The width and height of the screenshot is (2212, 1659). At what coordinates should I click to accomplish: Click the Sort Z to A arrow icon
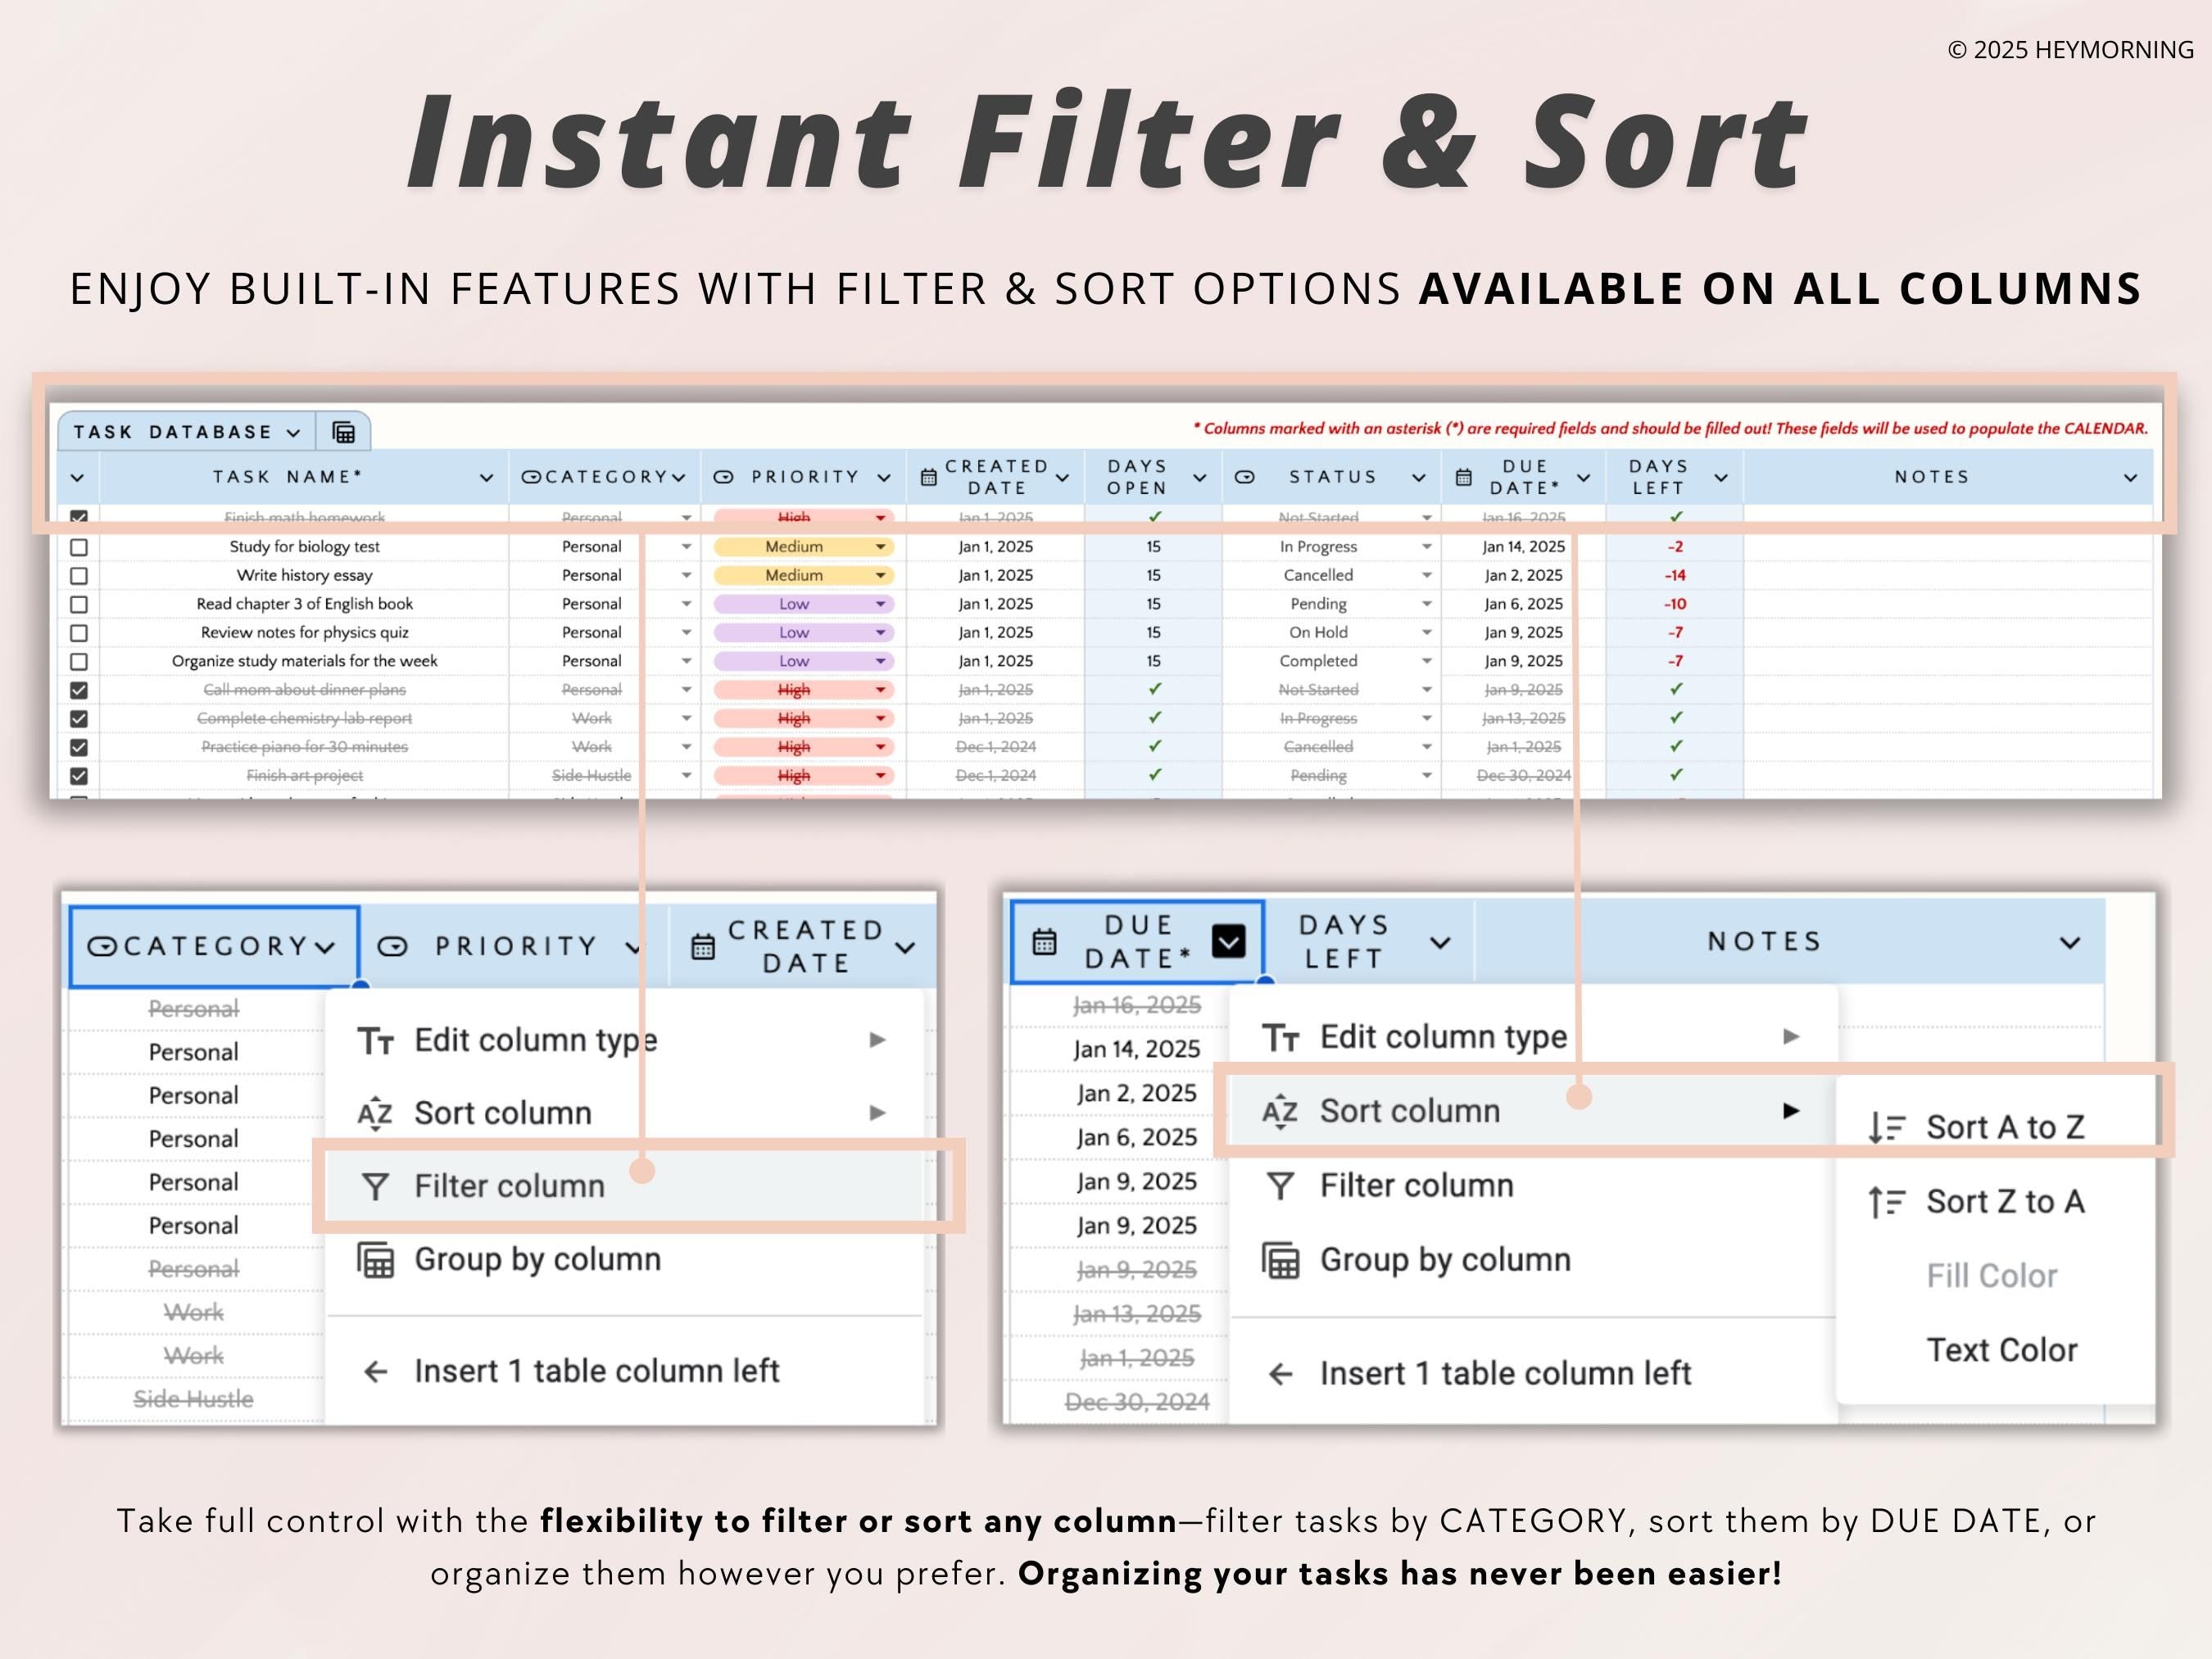[1885, 1201]
